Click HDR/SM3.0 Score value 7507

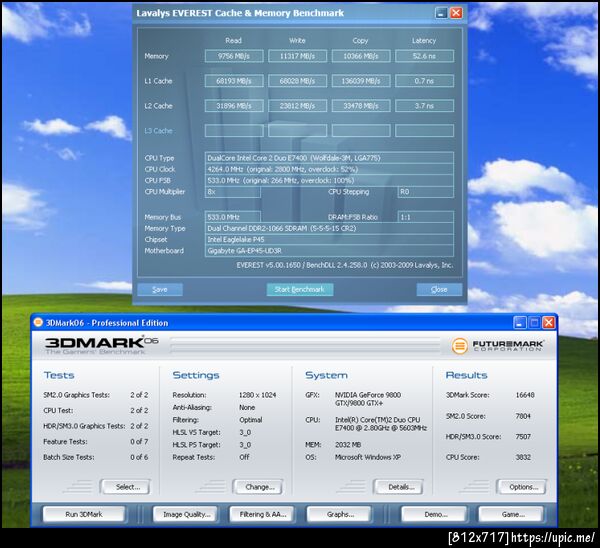click(x=523, y=436)
